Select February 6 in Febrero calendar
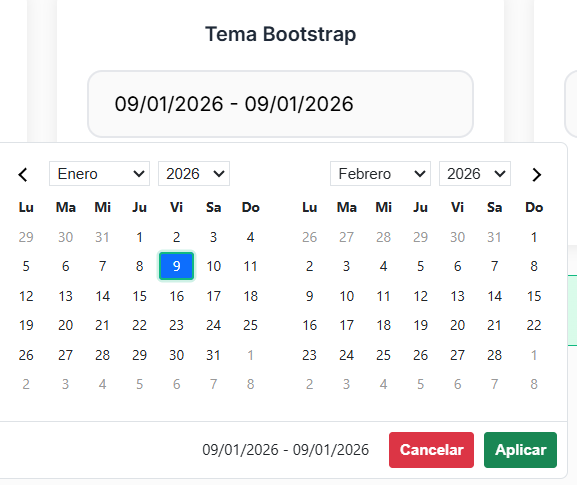Viewport: 577px width, 485px height. click(x=457, y=266)
